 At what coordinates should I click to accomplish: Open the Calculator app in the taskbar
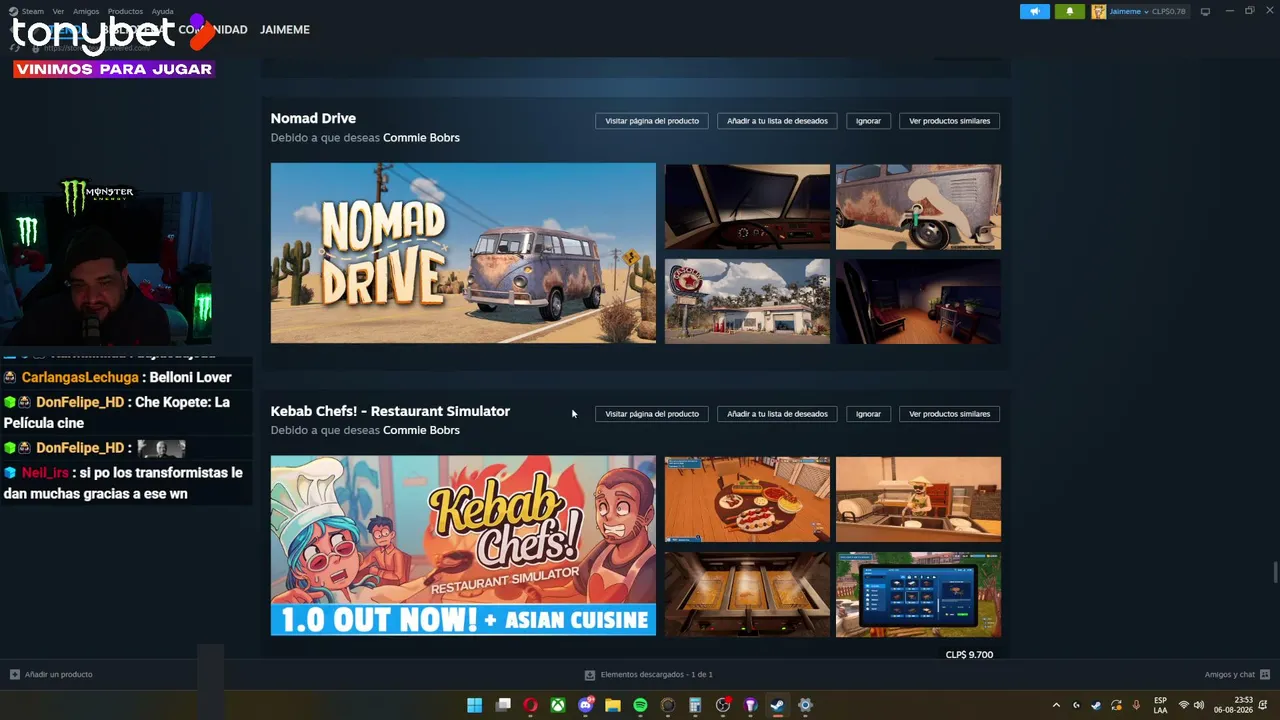[x=695, y=705]
